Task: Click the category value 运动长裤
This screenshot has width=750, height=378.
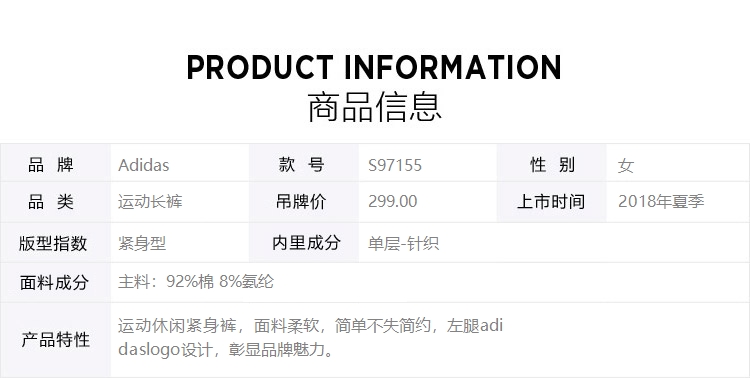Action: click(150, 202)
